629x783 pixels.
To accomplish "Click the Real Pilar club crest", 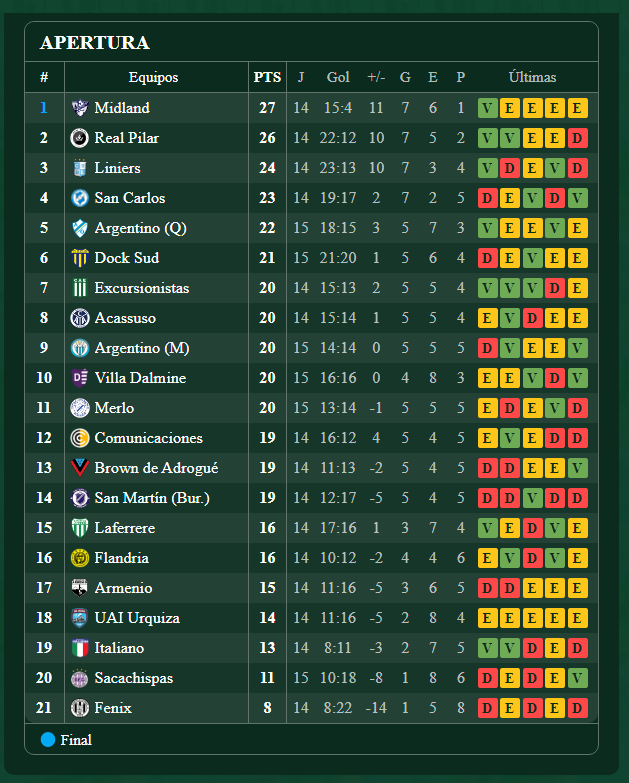I will point(80,138).
